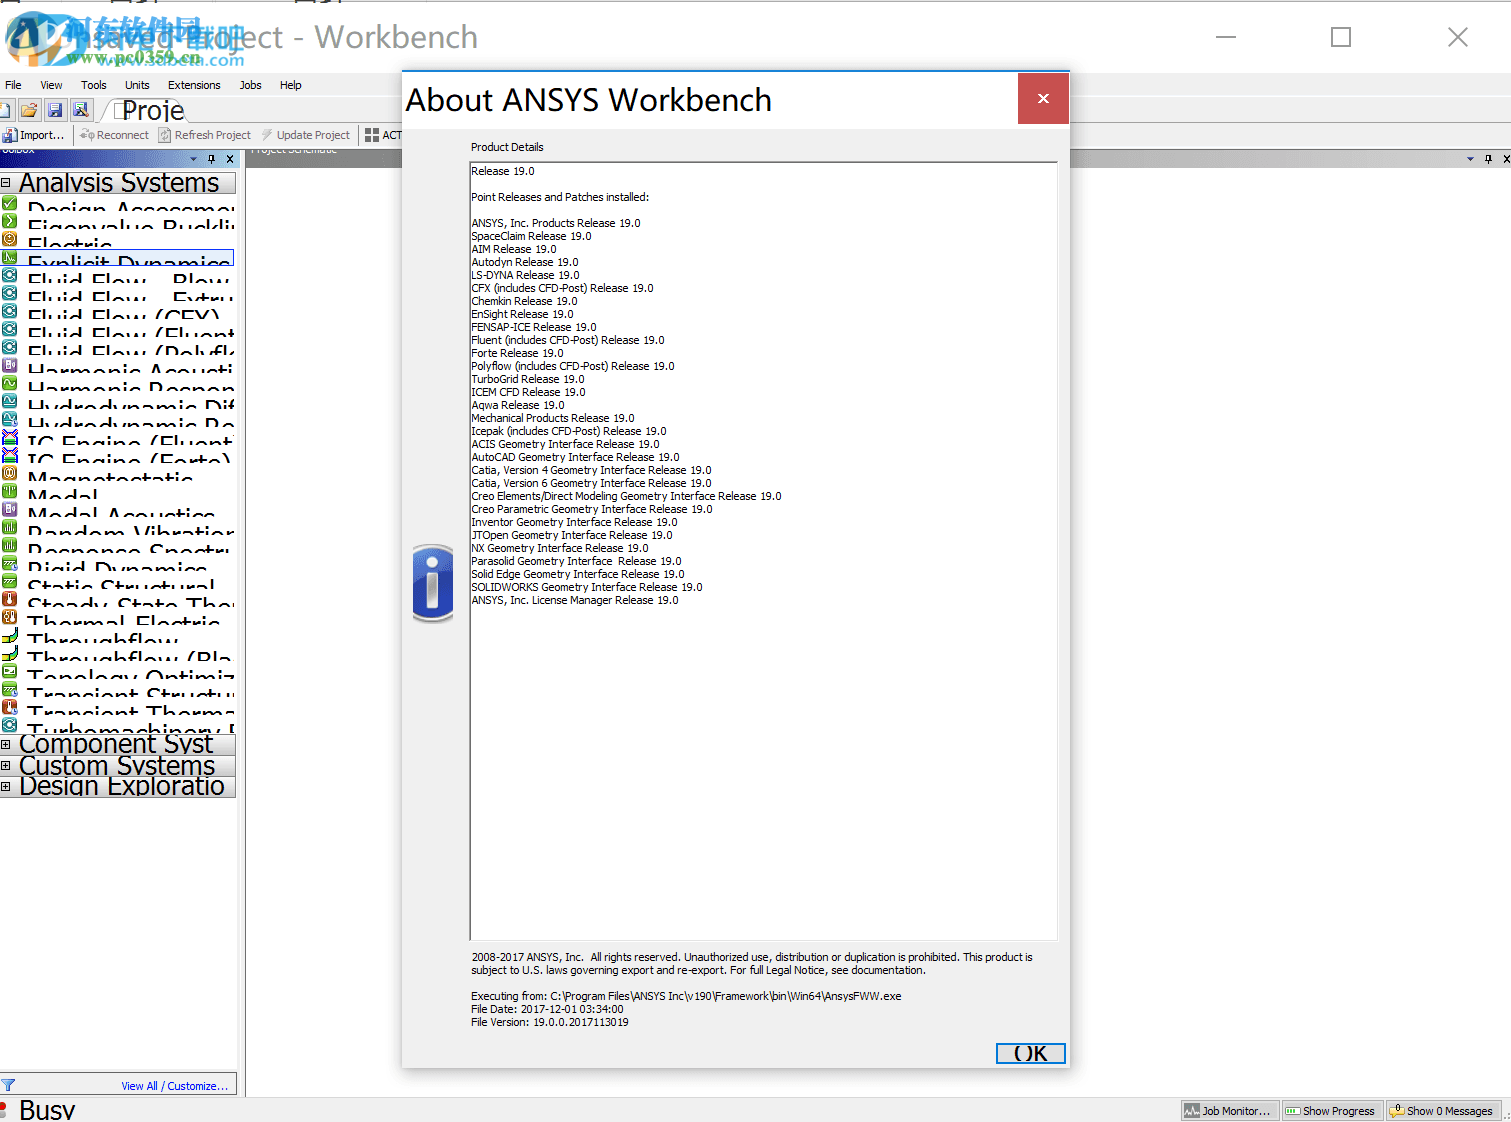Expand the Custom Systems group
1511x1122 pixels.
click(6, 765)
